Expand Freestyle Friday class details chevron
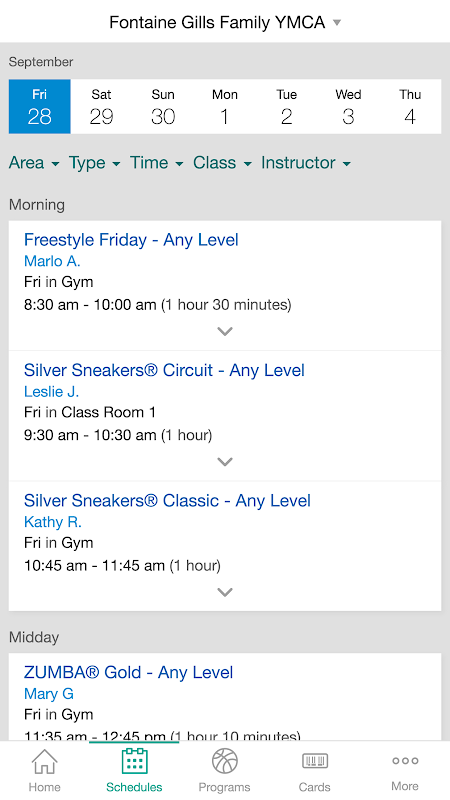 (224, 331)
